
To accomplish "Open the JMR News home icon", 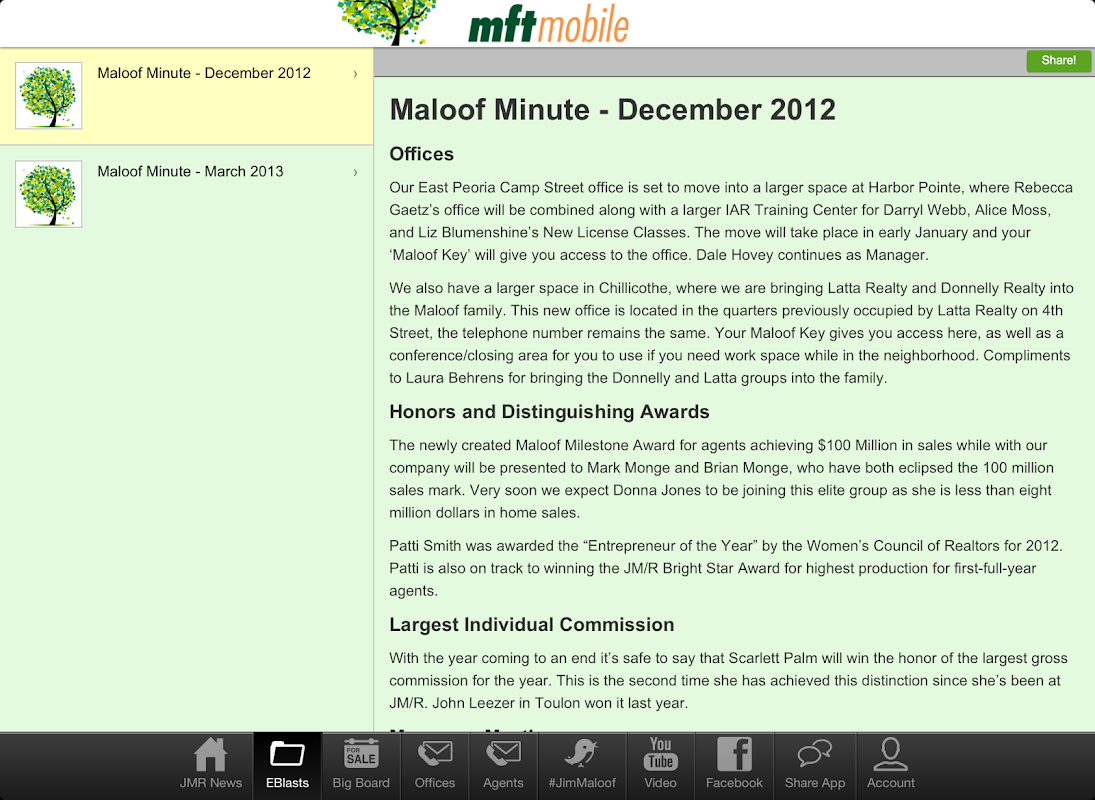I will click(x=210, y=755).
